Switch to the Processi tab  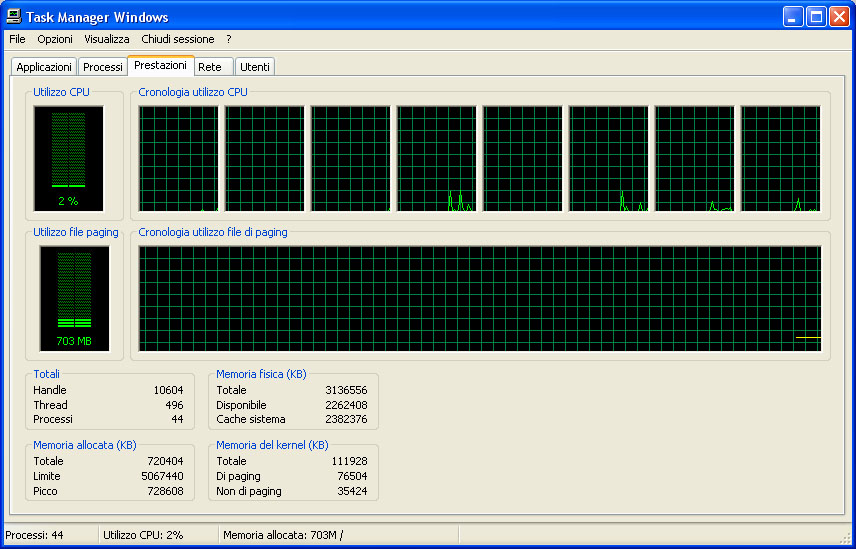click(x=103, y=67)
